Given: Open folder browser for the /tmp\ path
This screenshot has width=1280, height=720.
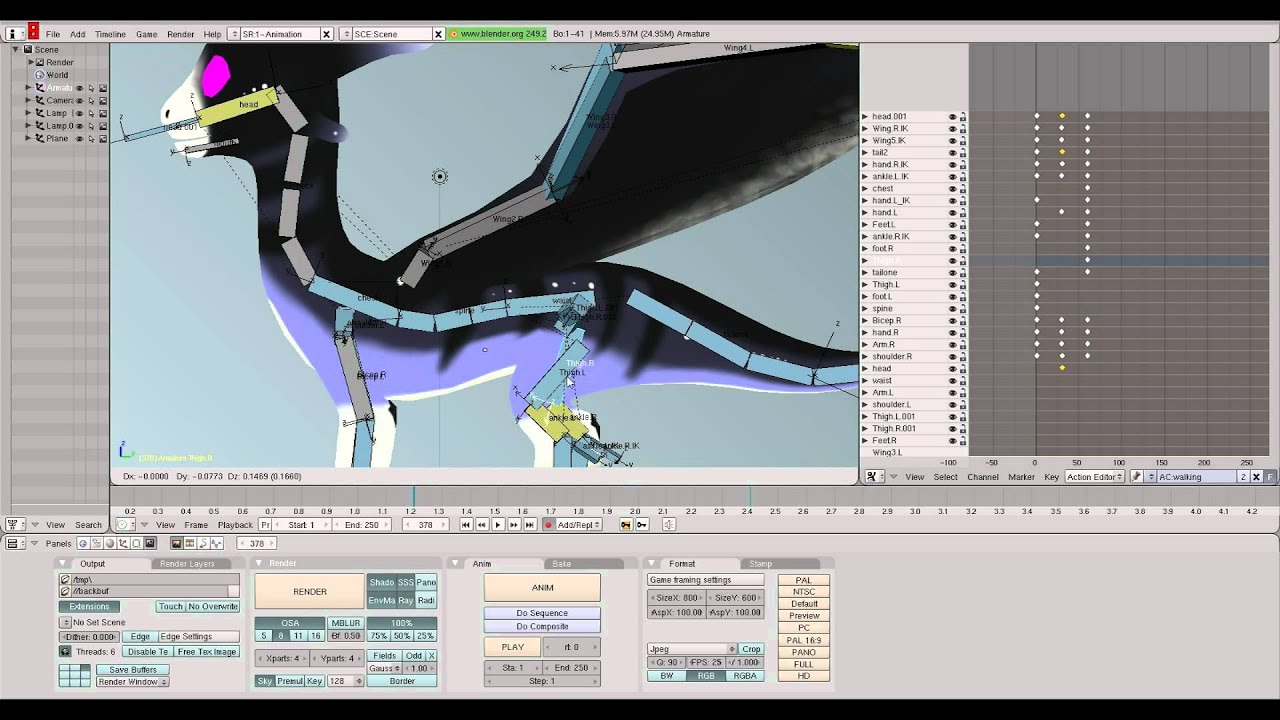Looking at the screenshot, I should point(65,580).
